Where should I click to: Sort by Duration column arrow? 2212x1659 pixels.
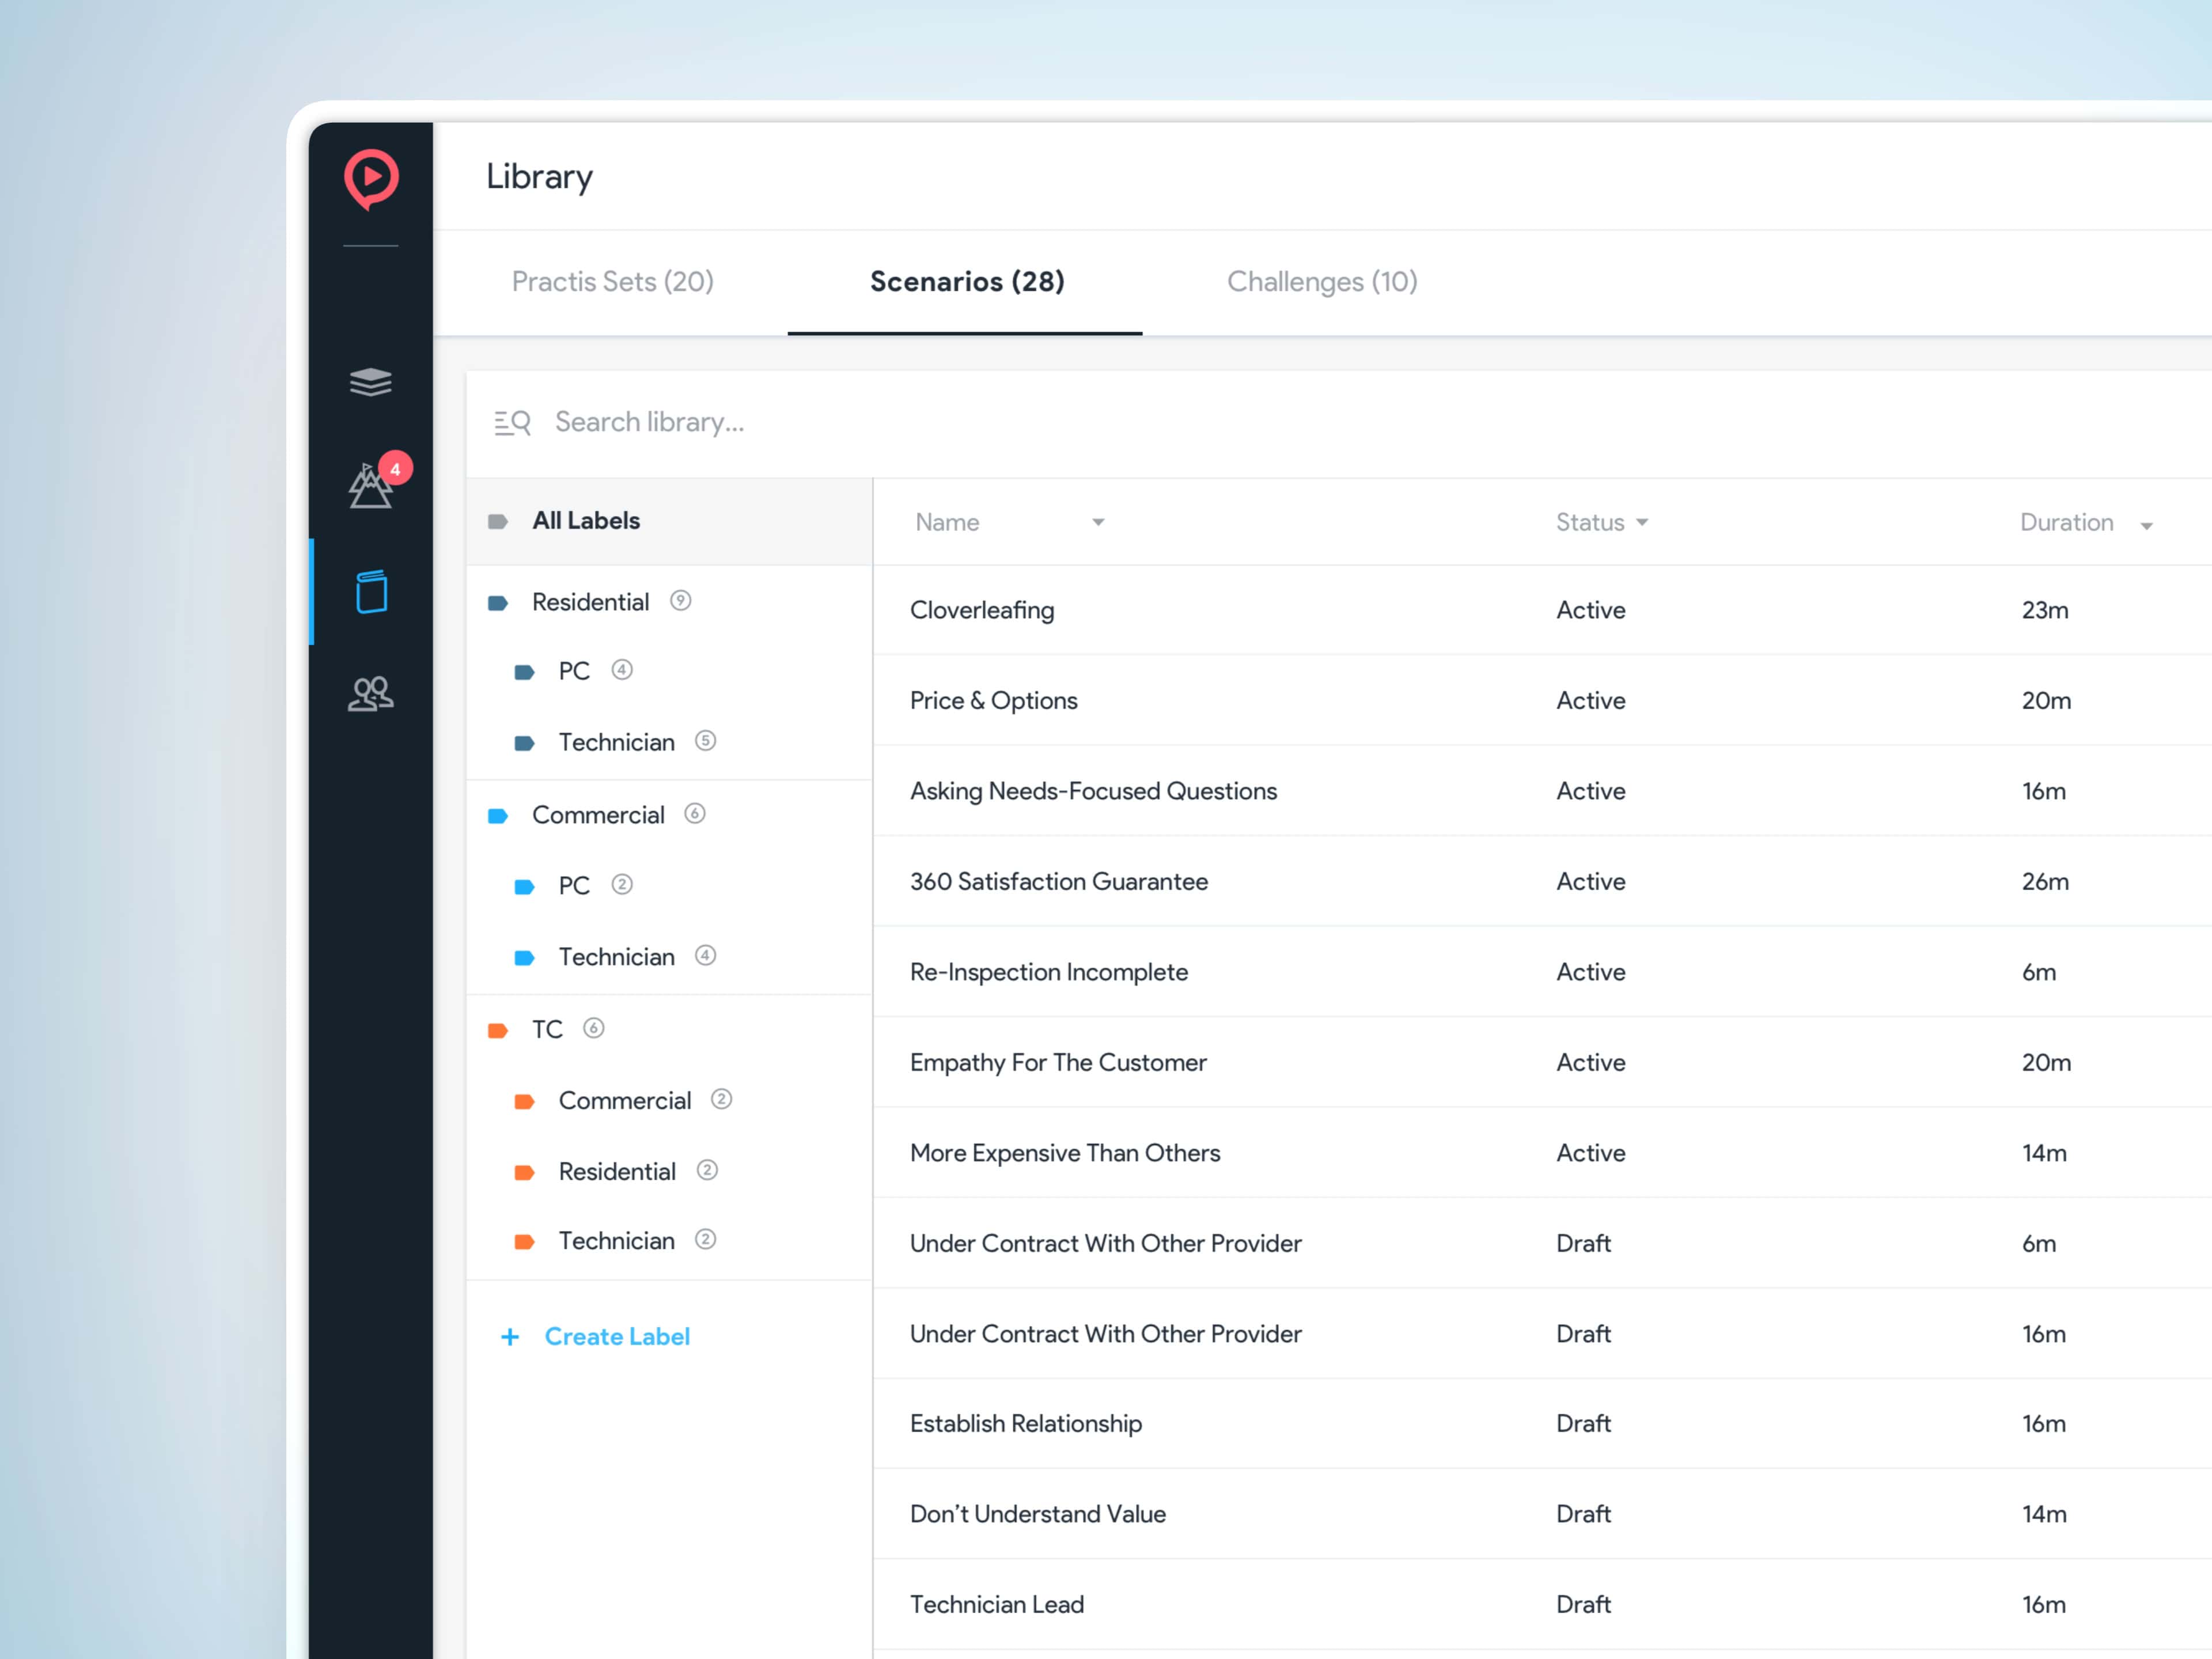click(x=2146, y=525)
